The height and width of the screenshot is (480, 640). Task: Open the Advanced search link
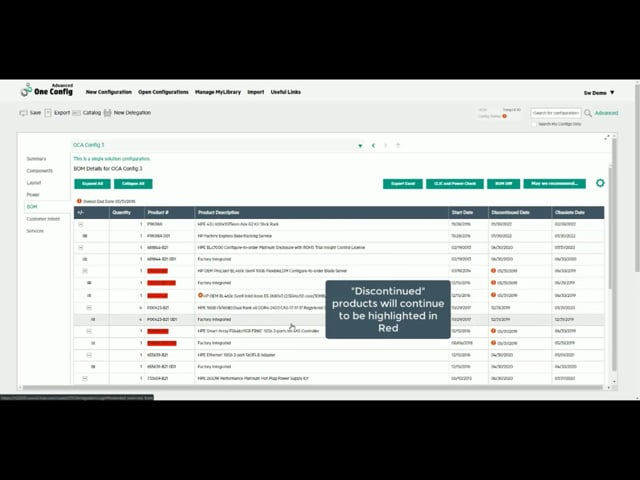[x=606, y=113]
